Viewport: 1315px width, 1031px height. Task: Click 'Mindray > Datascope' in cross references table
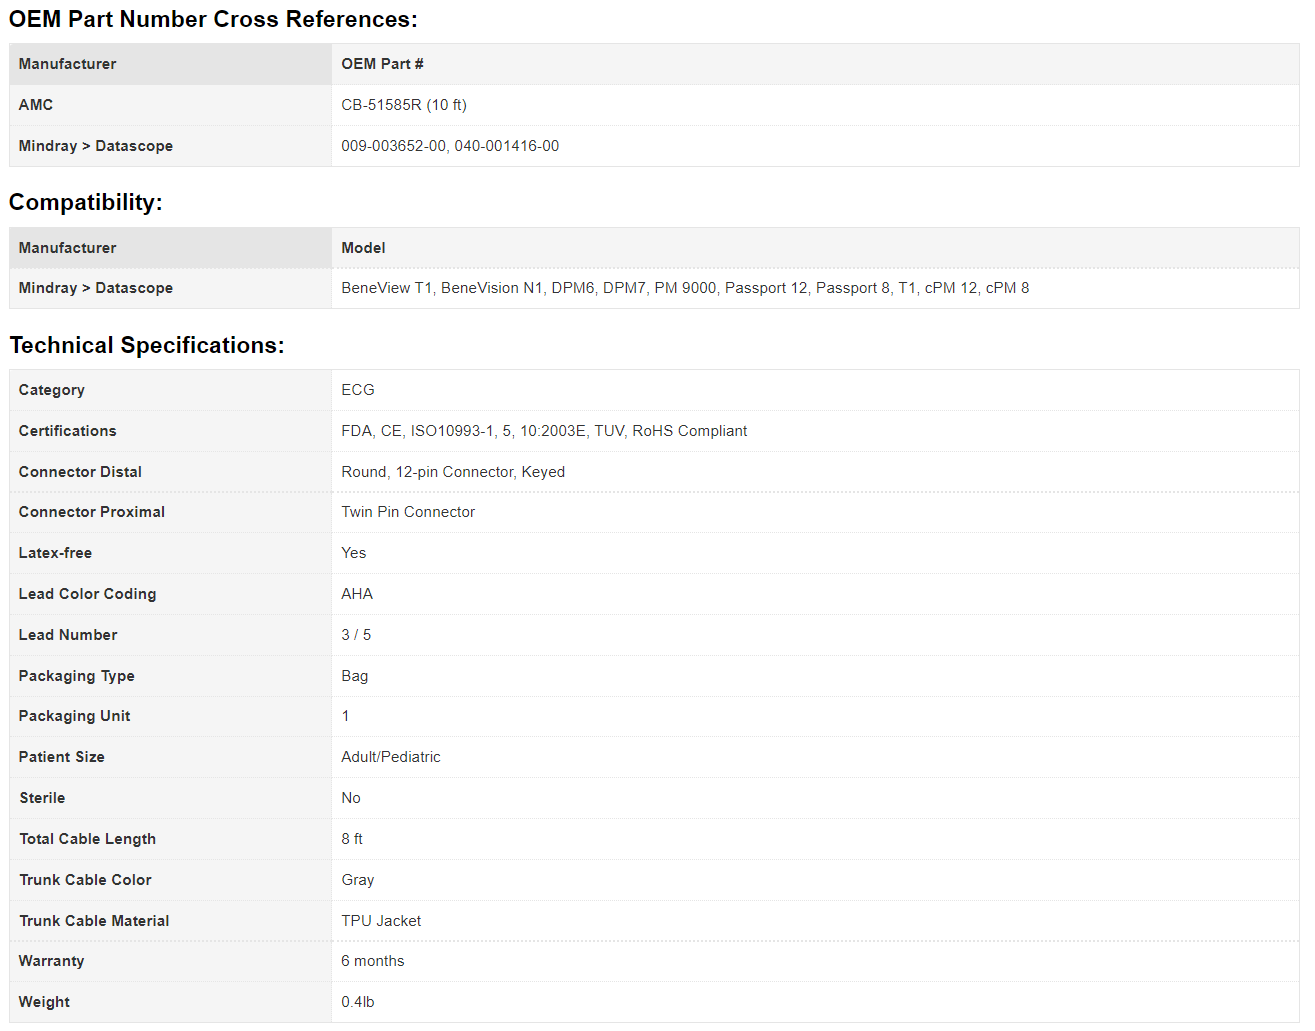tap(96, 146)
